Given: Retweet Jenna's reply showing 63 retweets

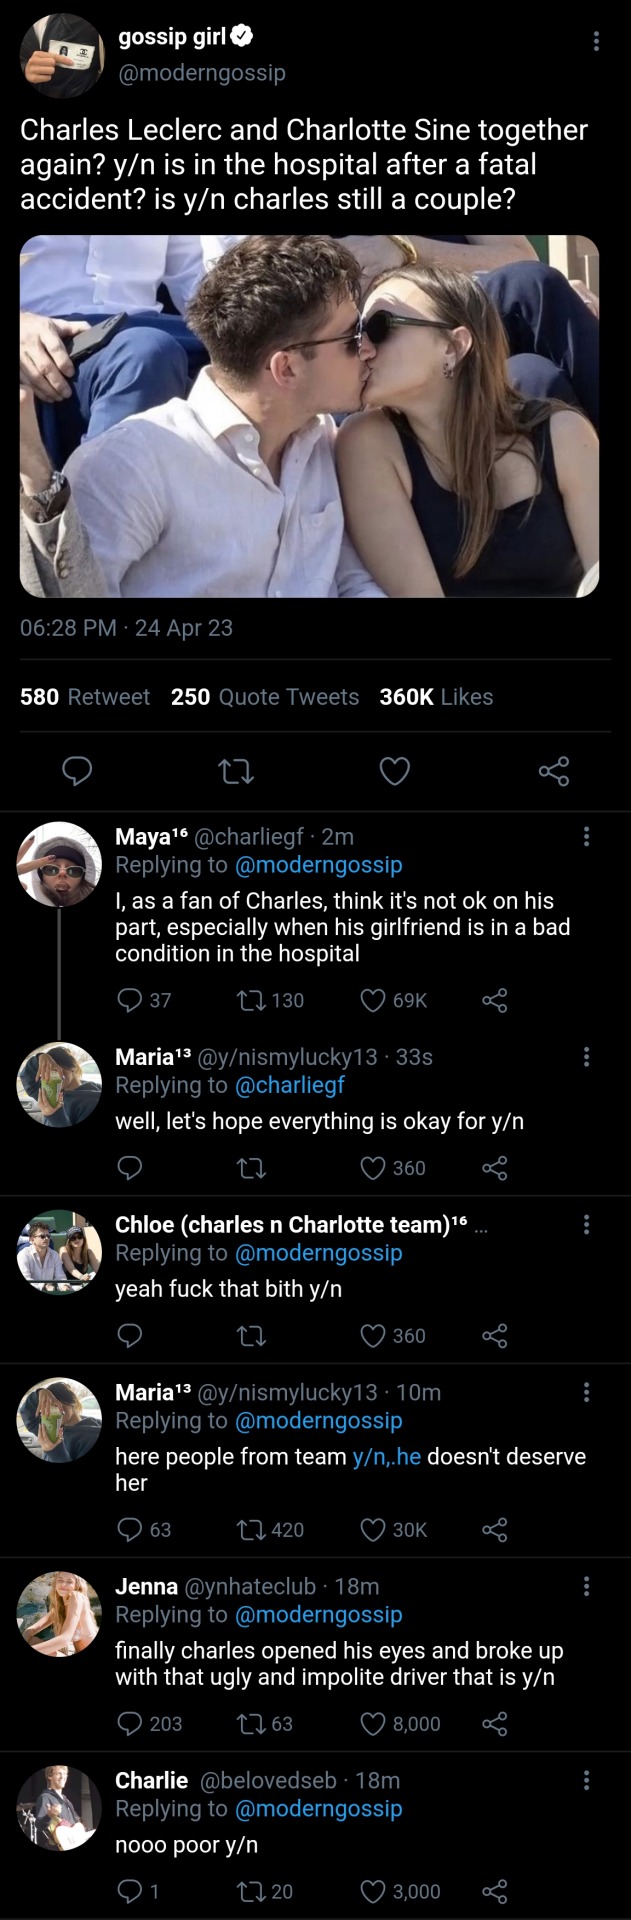Looking at the screenshot, I should 250,1723.
